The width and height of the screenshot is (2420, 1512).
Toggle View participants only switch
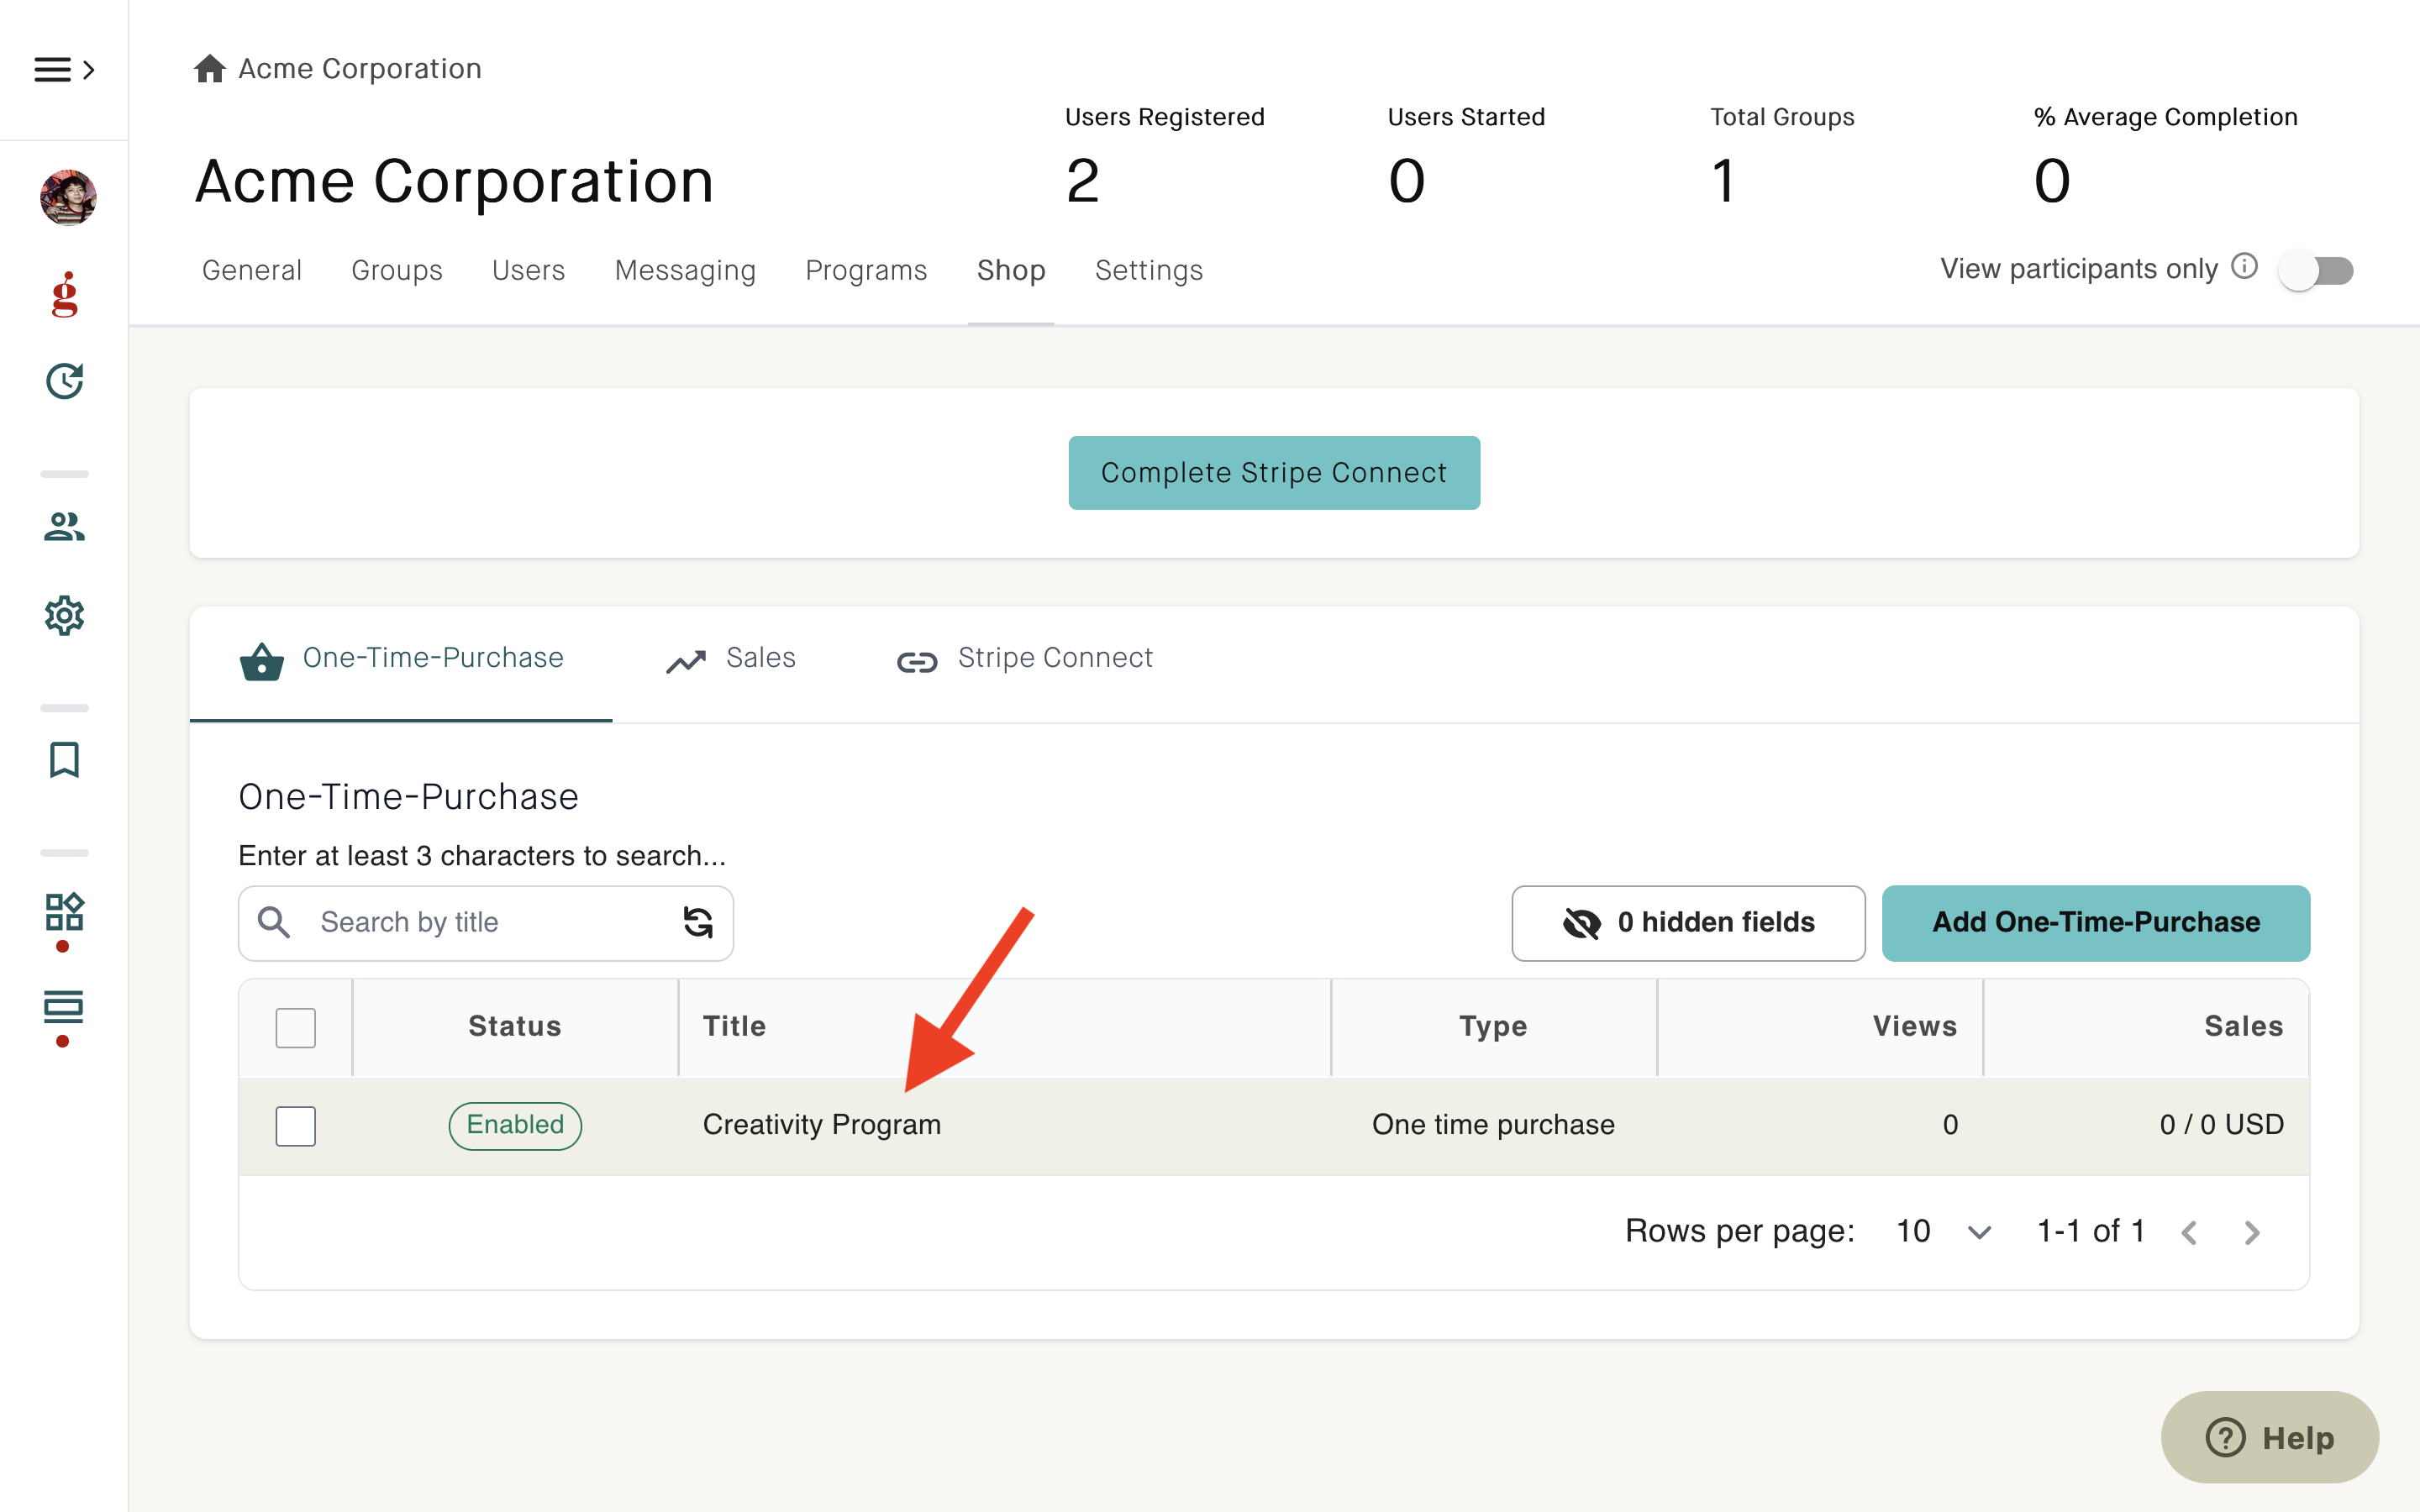coord(2316,270)
